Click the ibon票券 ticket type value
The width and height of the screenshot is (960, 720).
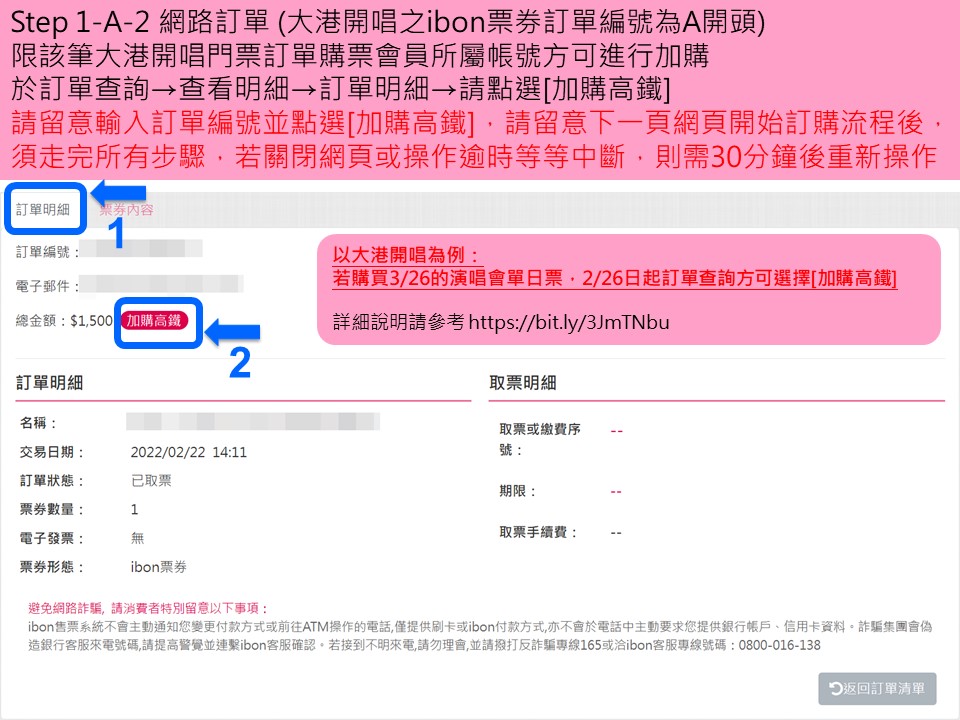[x=159, y=567]
